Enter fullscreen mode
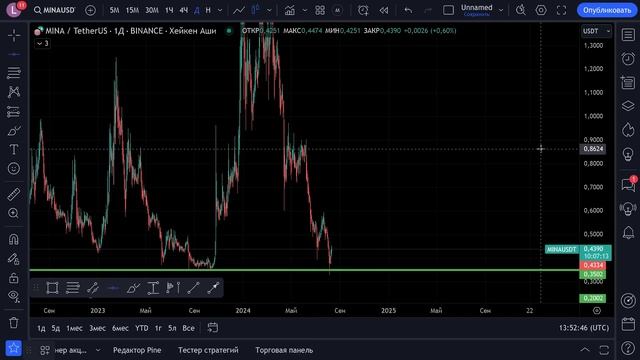Screen dimensions: 640x360 [561, 10]
